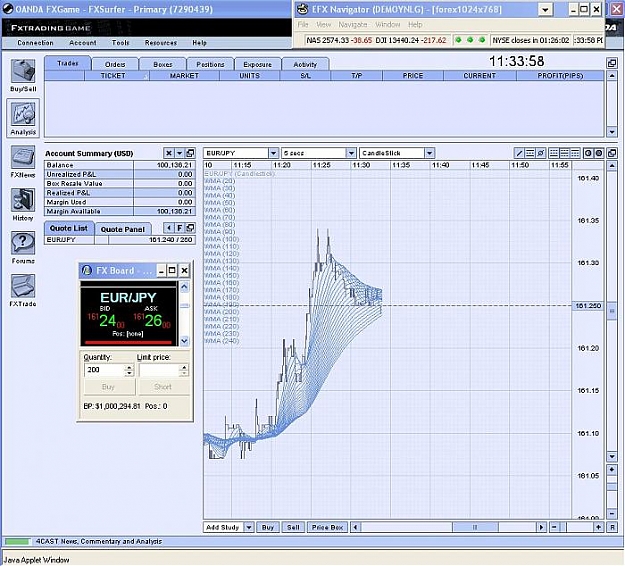Image resolution: width=625 pixels, height=566 pixels.
Task: Detach the Trades table panel
Action: tap(612, 63)
